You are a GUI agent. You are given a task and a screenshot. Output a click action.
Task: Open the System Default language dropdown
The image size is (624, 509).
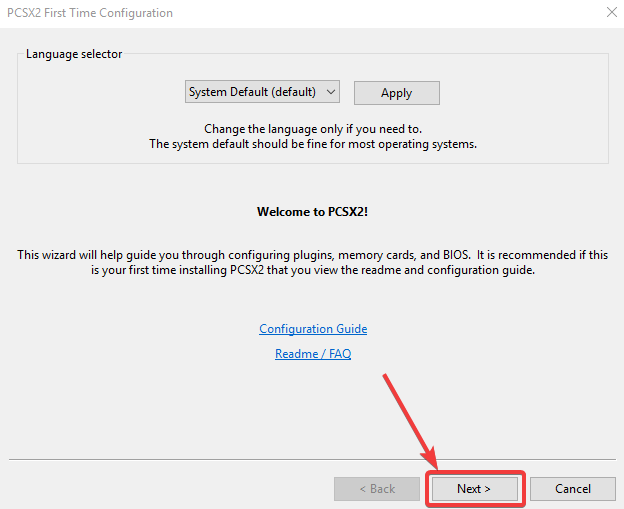pos(262,92)
